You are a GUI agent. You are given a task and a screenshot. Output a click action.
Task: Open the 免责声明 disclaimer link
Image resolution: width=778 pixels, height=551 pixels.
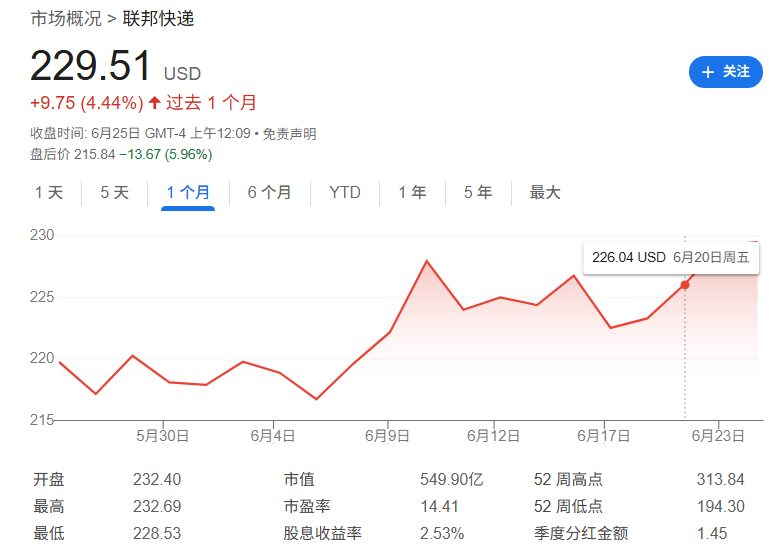tap(289, 134)
